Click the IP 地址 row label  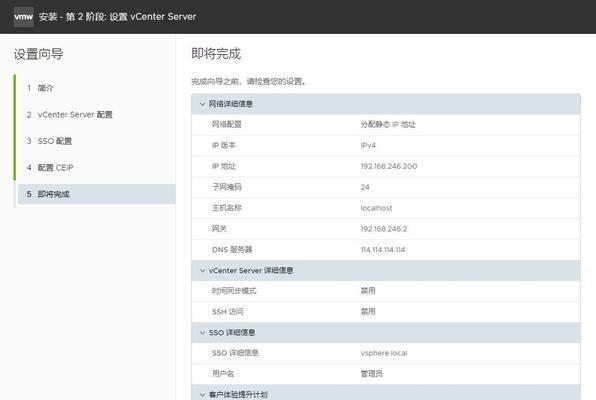coord(224,166)
